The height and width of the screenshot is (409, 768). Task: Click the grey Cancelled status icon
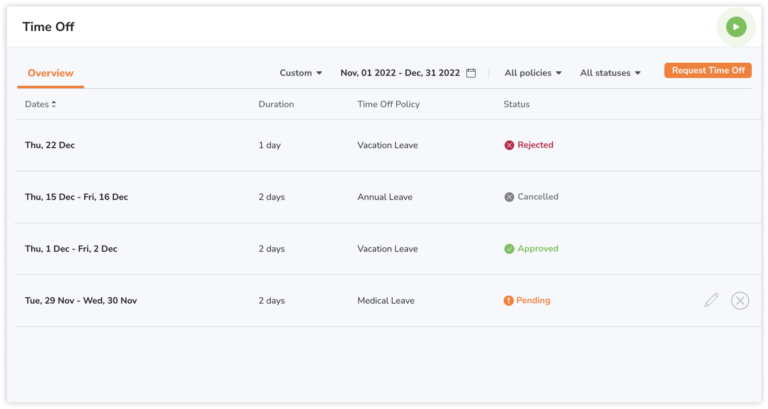[x=509, y=197]
